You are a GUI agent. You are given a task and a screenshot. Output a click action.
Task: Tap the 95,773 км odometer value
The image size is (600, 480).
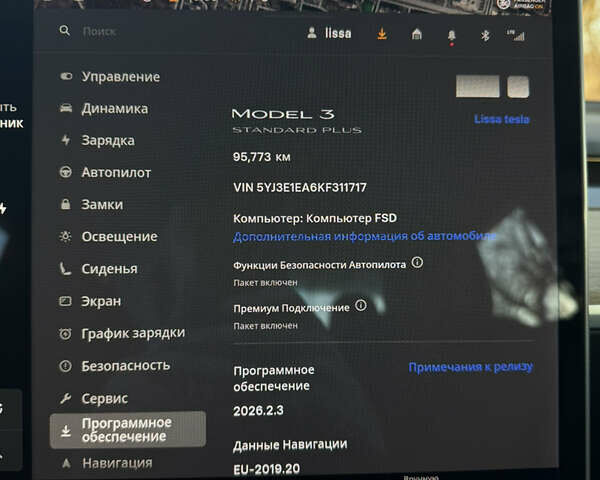262,157
